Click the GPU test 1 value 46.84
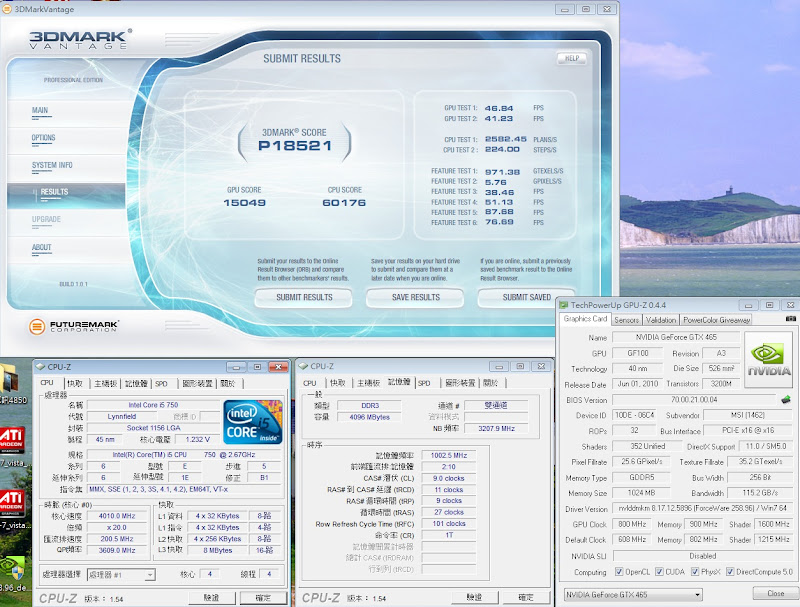The width and height of the screenshot is (800, 607). tap(499, 108)
